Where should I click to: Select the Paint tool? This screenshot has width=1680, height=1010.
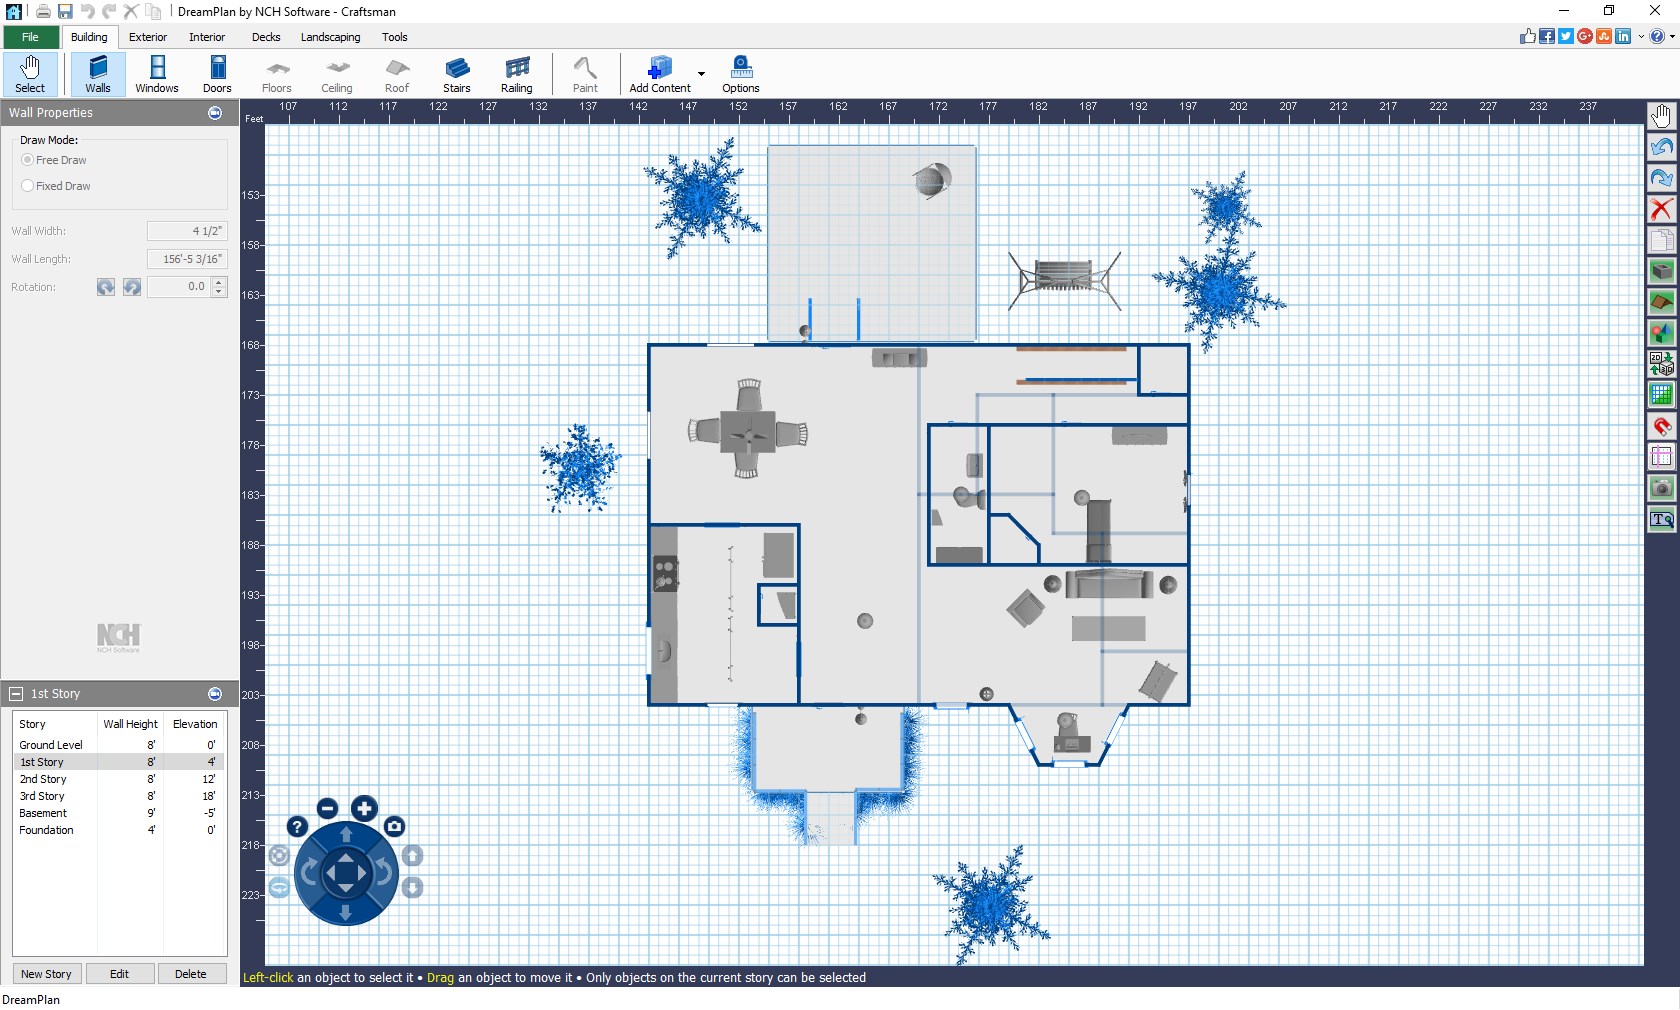point(585,74)
